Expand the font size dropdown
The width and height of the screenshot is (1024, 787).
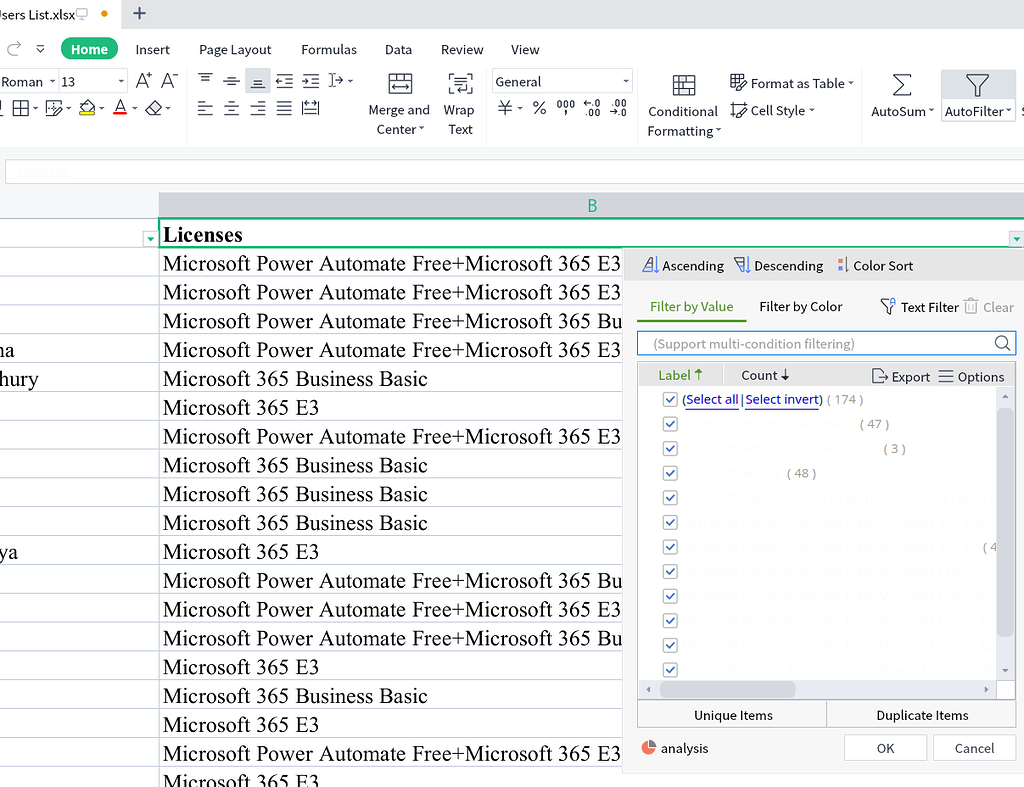pos(121,82)
